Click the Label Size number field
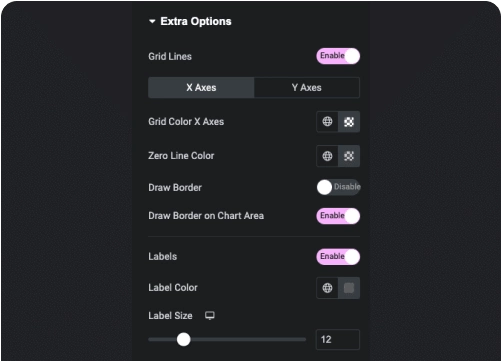501x361 pixels. (338, 339)
